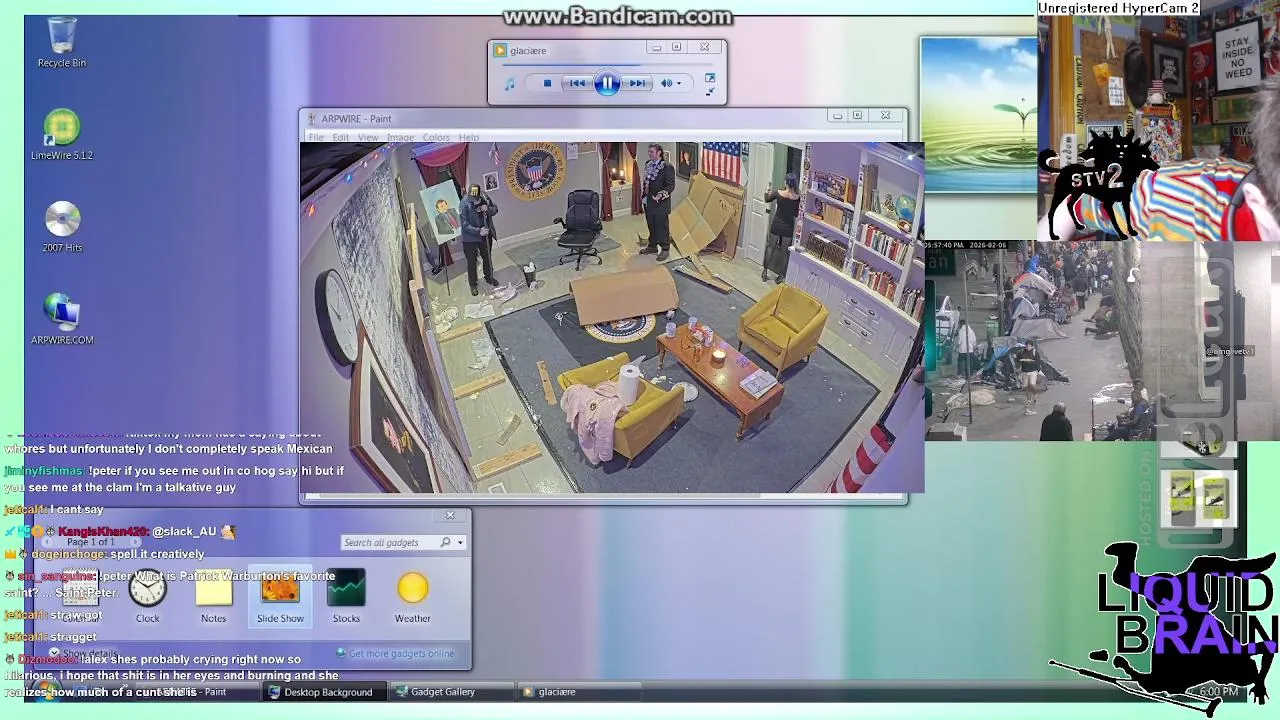Switch to glaciære taskbar button
The width and height of the screenshot is (1280, 720).
pyautogui.click(x=580, y=692)
